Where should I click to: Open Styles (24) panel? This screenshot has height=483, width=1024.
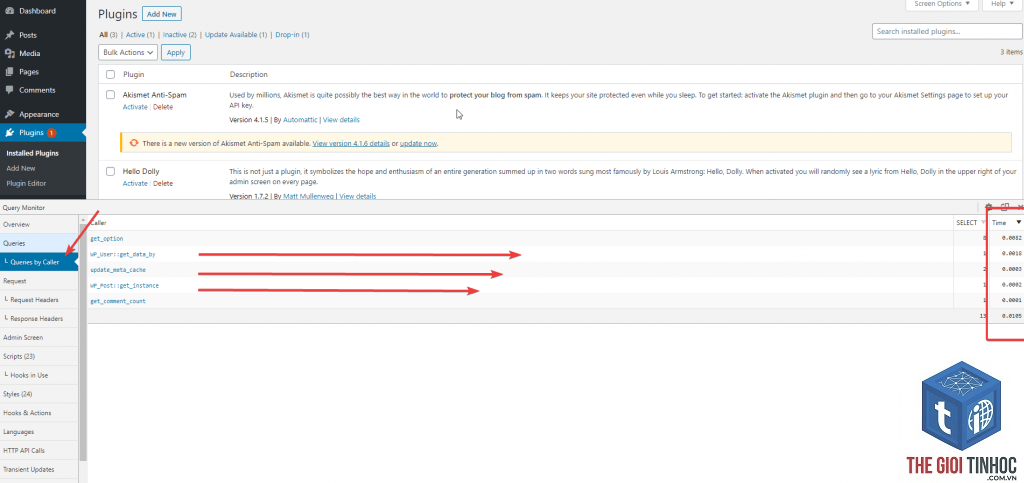[x=39, y=394]
